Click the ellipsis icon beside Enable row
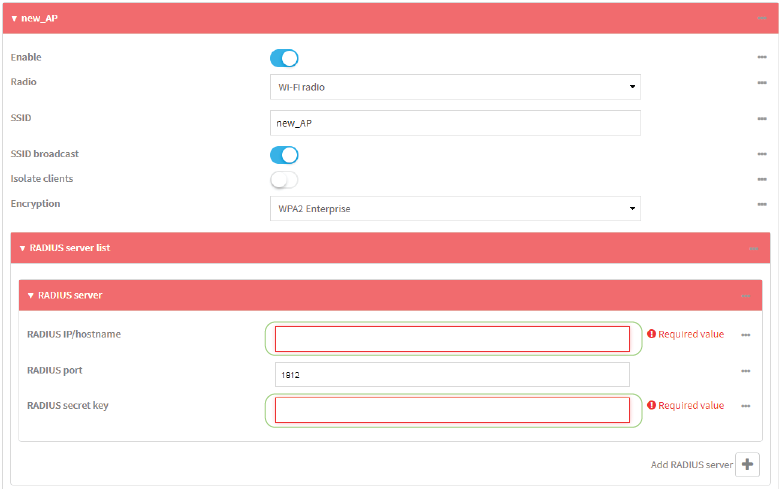783x489 pixels. [x=761, y=58]
